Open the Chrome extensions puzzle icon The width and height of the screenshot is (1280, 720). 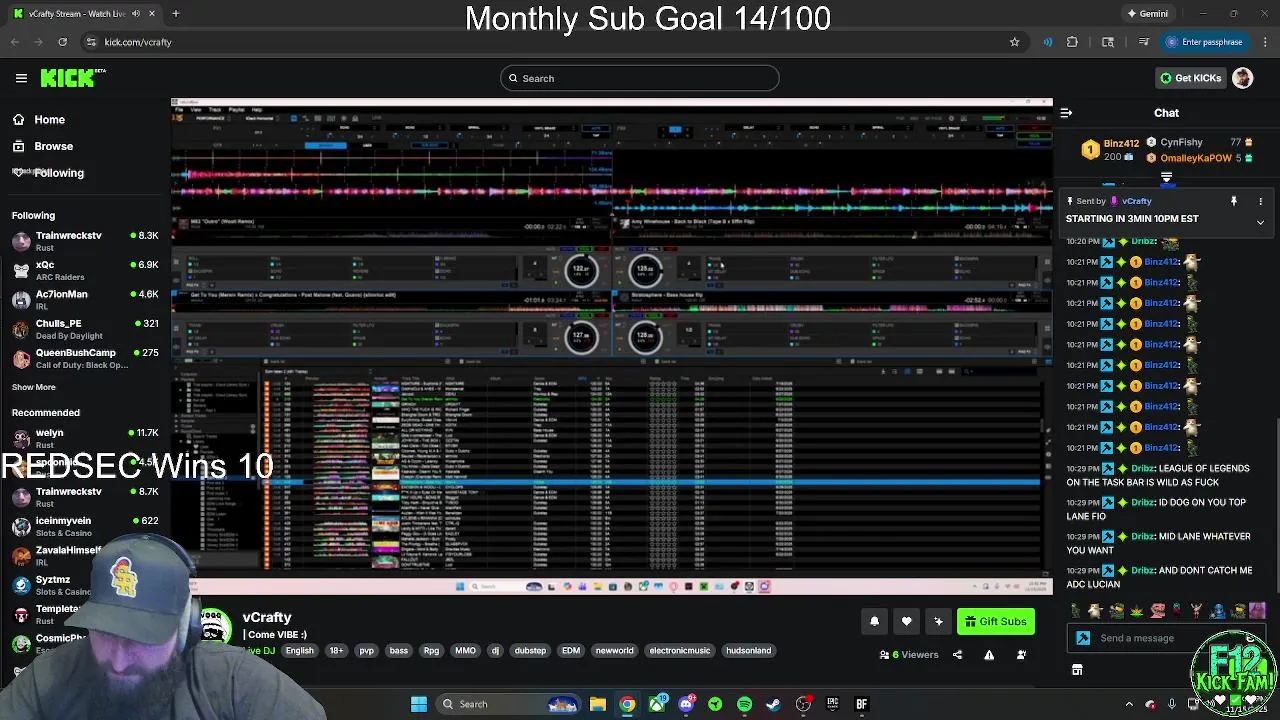click(1072, 42)
